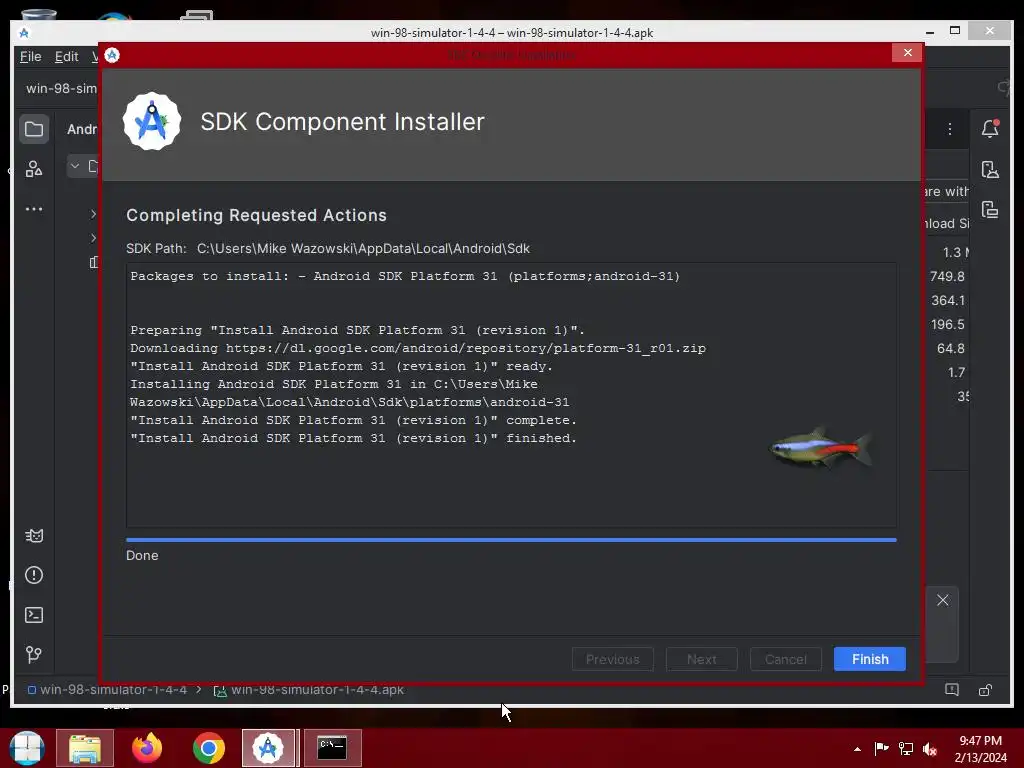Click the installation progress bar
Image resolution: width=1024 pixels, height=768 pixels.
tap(511, 540)
